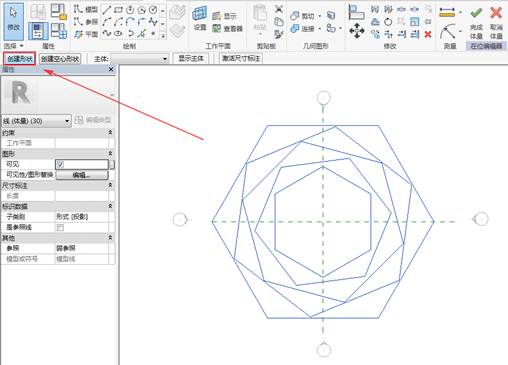Click the Mirror - Pick Axis tool
Screen dimensions: 508x365
pyautogui.click(x=375, y=9)
